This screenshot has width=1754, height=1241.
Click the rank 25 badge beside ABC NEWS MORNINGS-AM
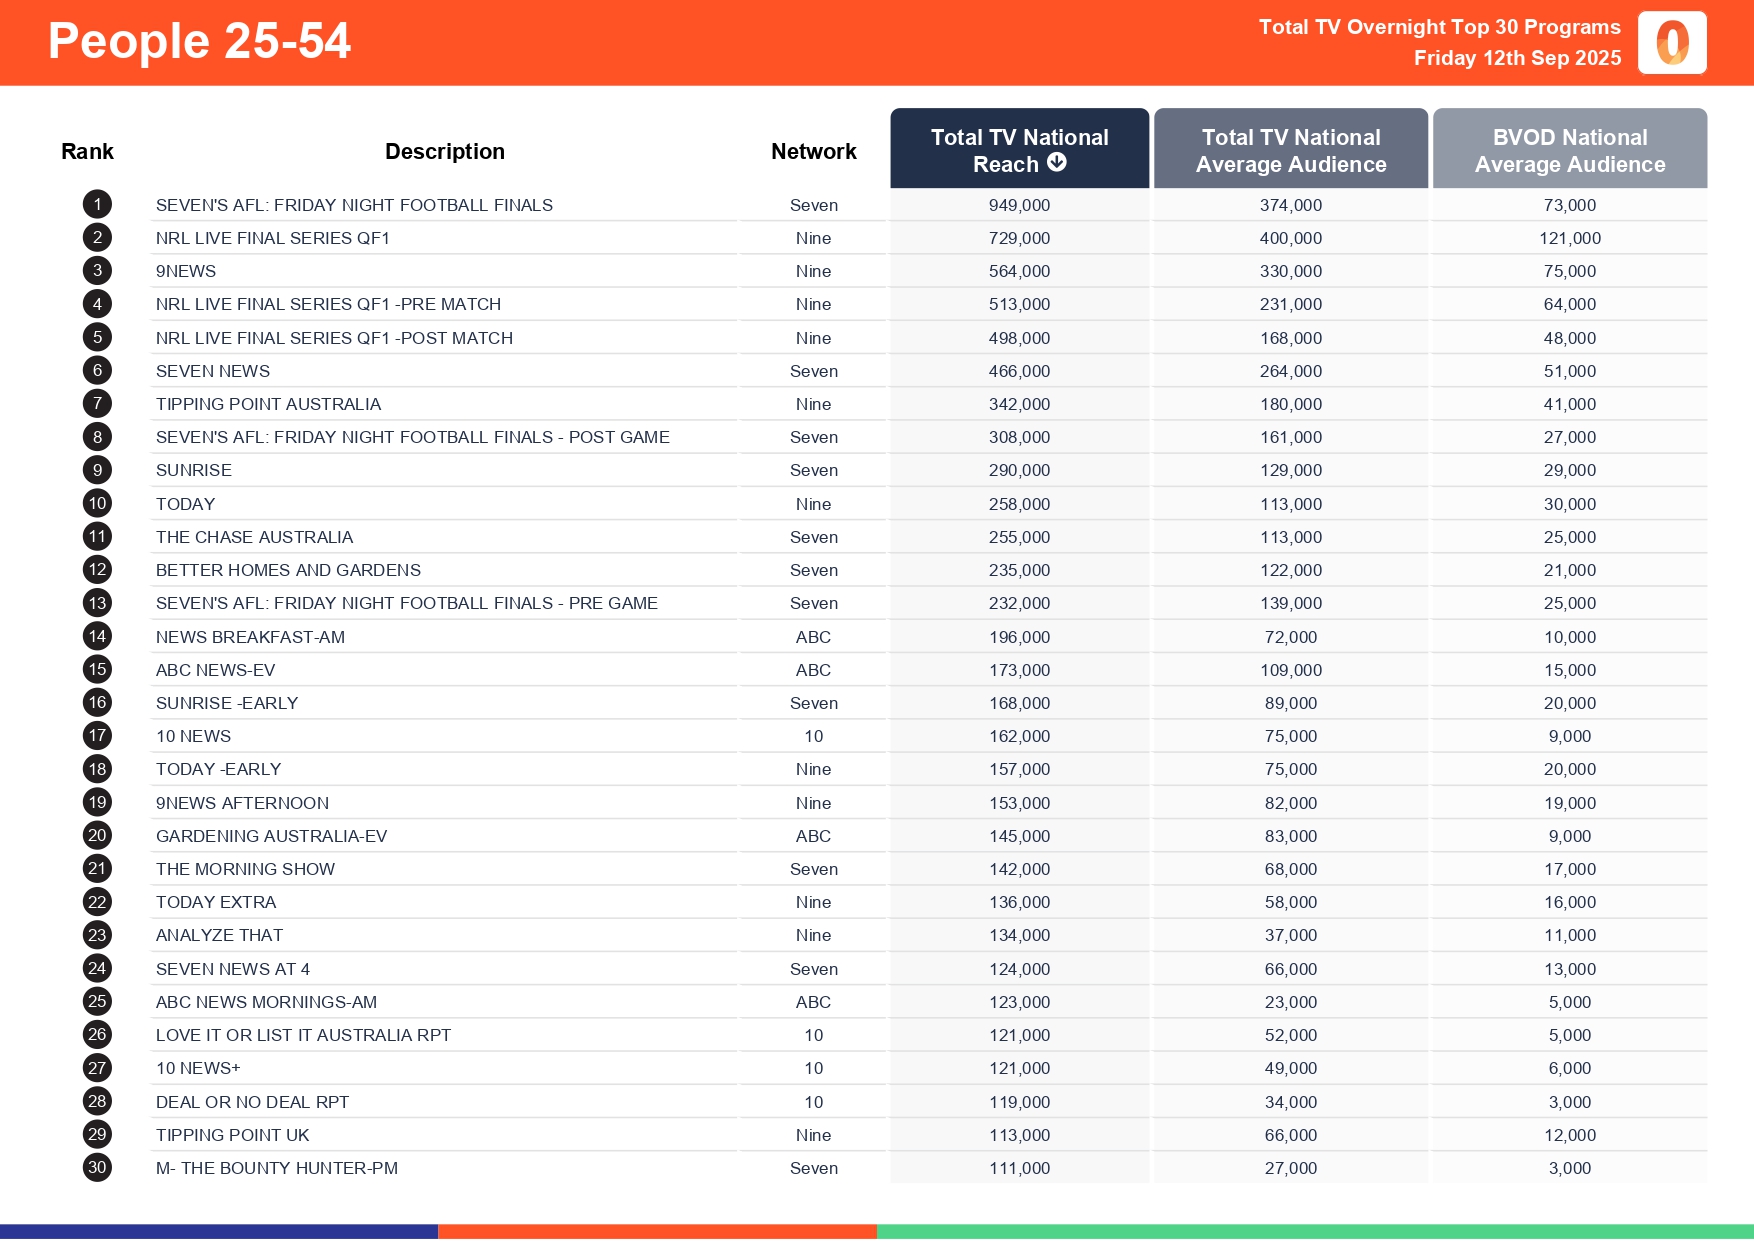click(x=97, y=1001)
